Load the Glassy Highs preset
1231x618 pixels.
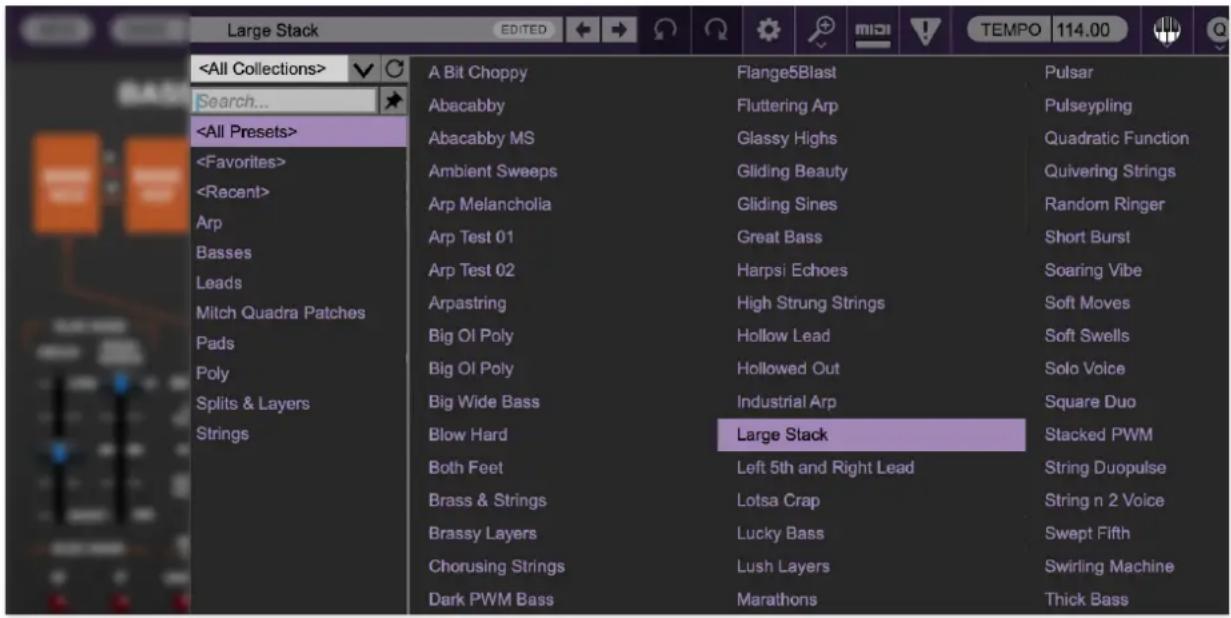786,138
